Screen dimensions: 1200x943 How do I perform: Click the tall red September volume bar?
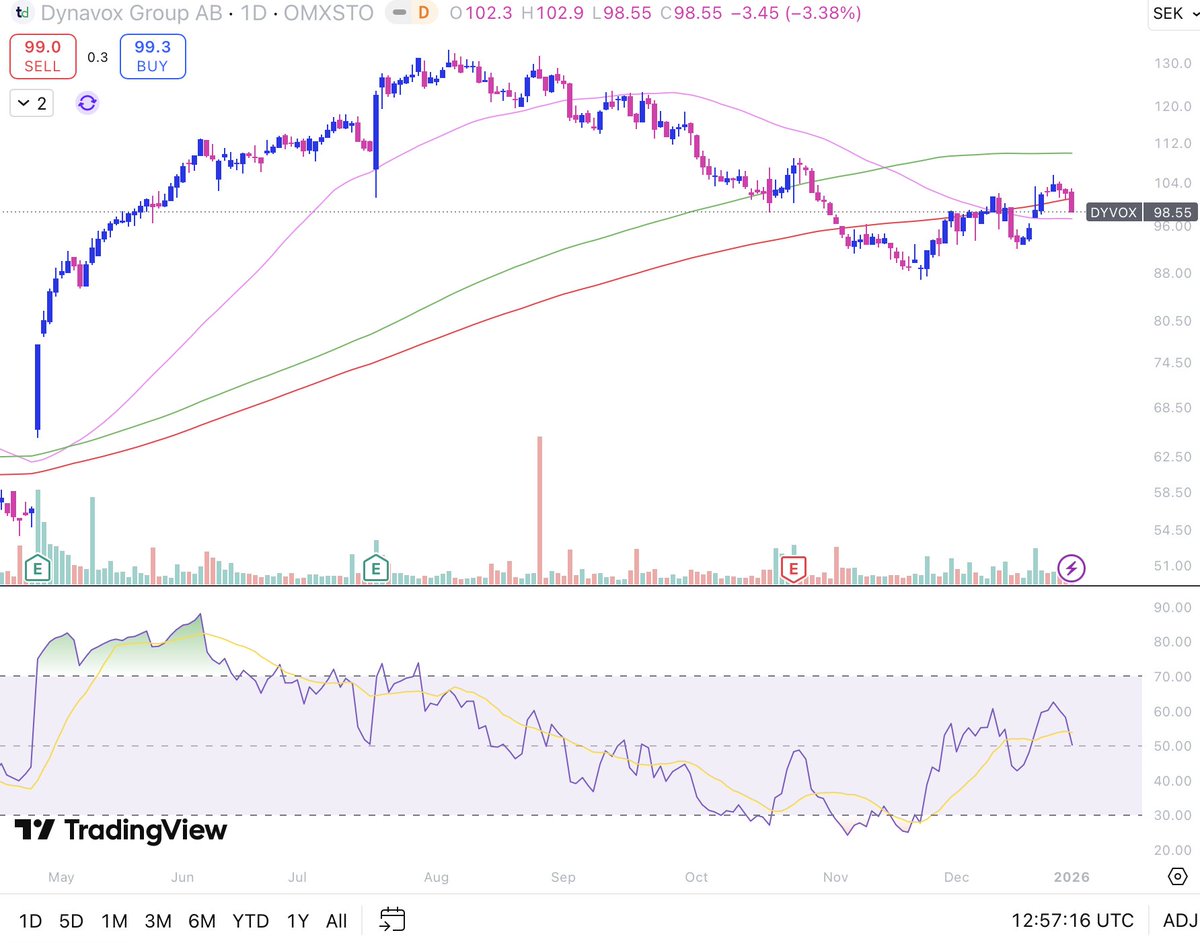[x=540, y=510]
